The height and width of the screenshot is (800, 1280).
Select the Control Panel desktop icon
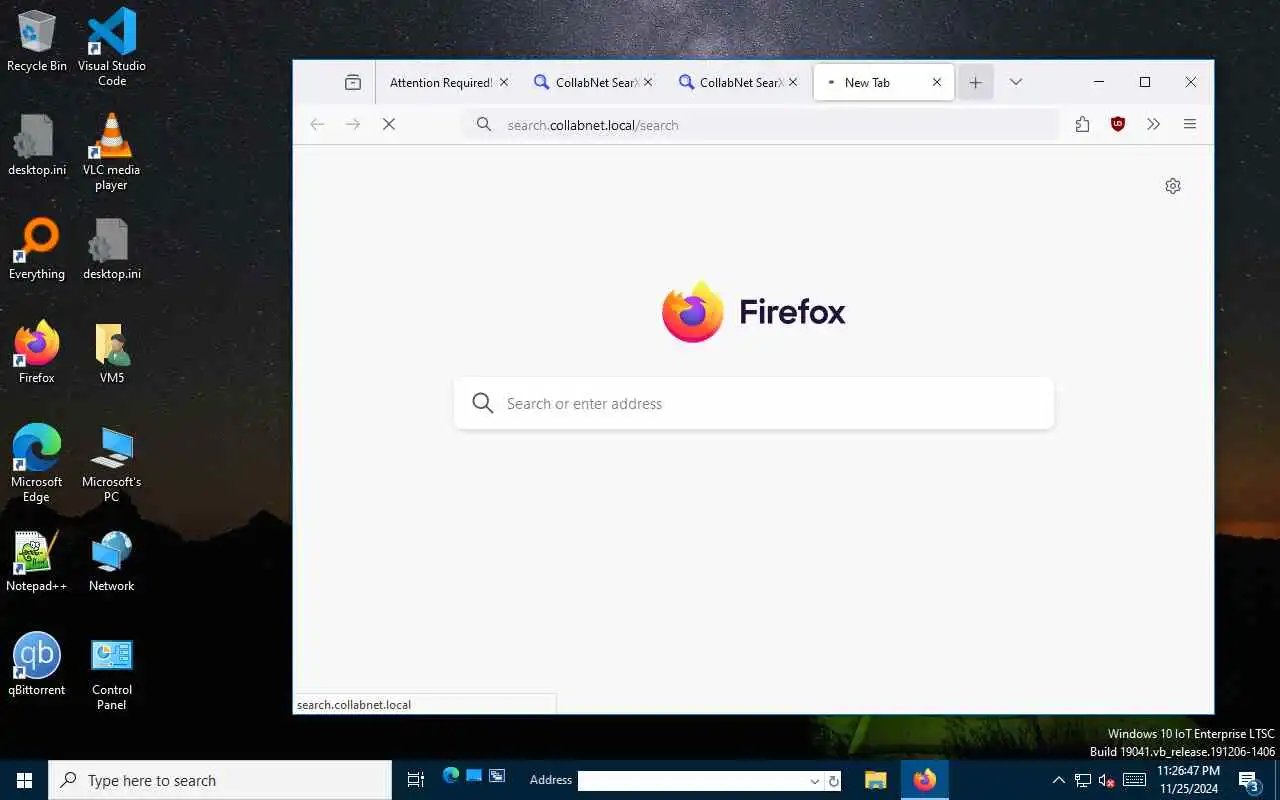[112, 675]
